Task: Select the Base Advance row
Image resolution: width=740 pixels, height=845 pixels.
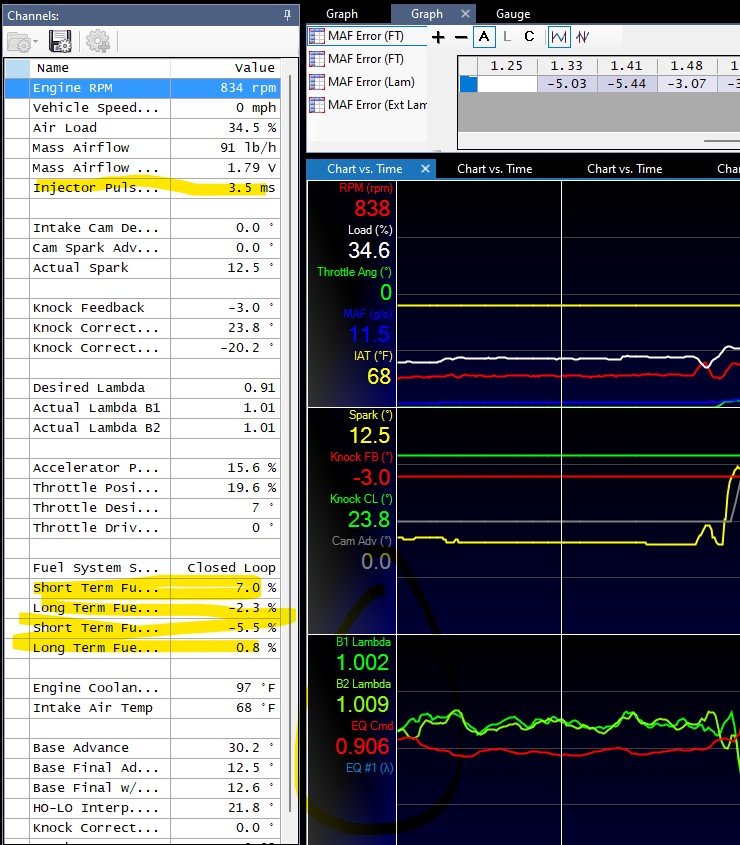Action: [143, 748]
